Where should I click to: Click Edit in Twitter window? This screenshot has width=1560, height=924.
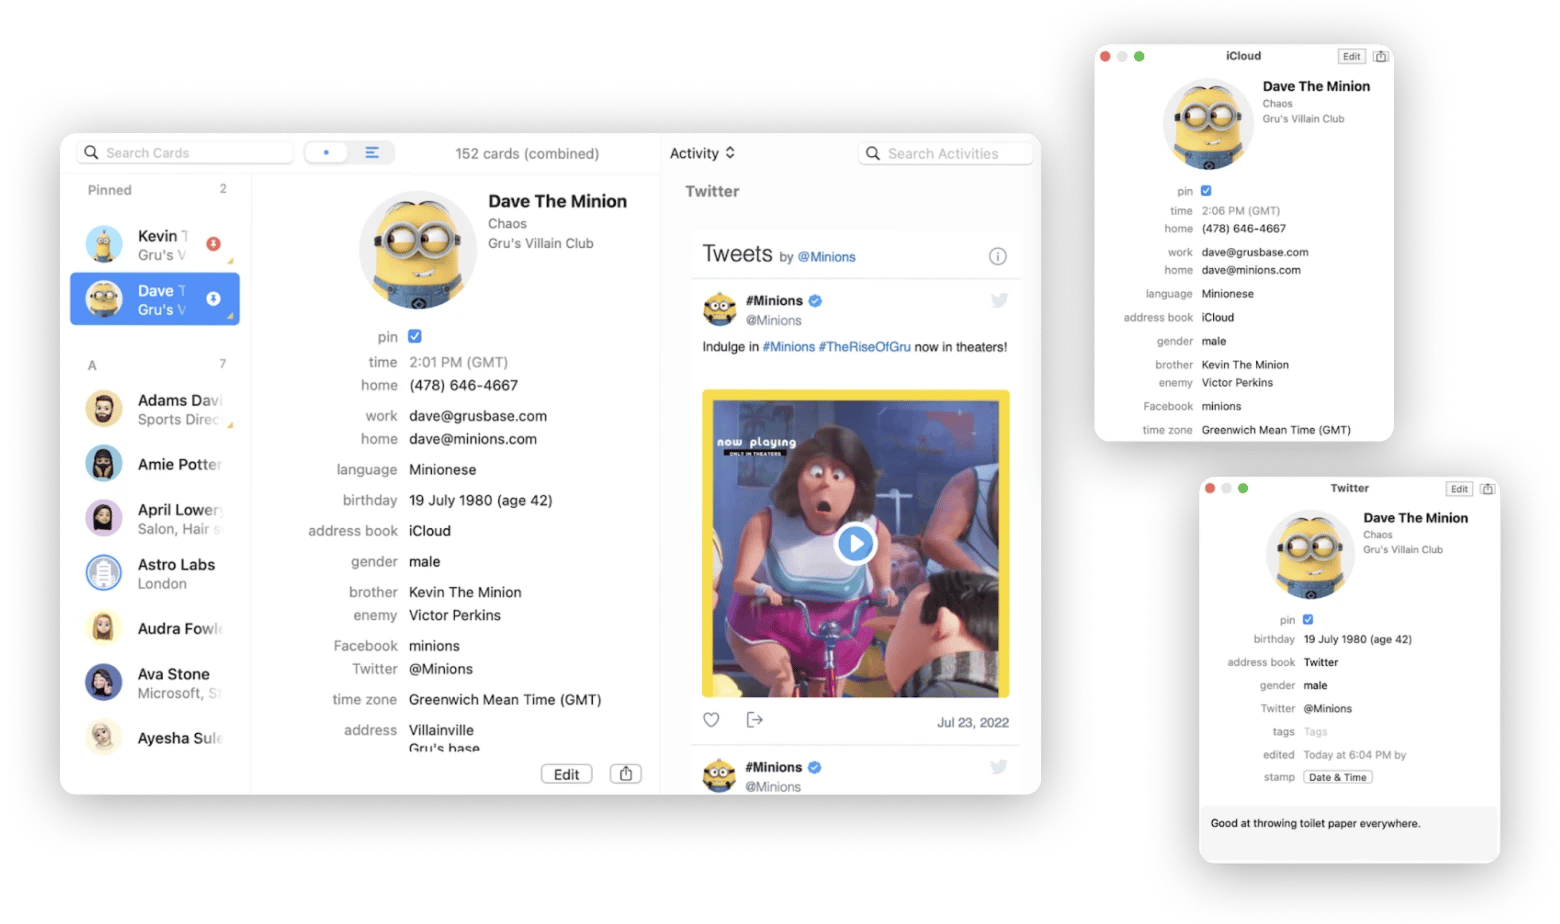click(1460, 489)
